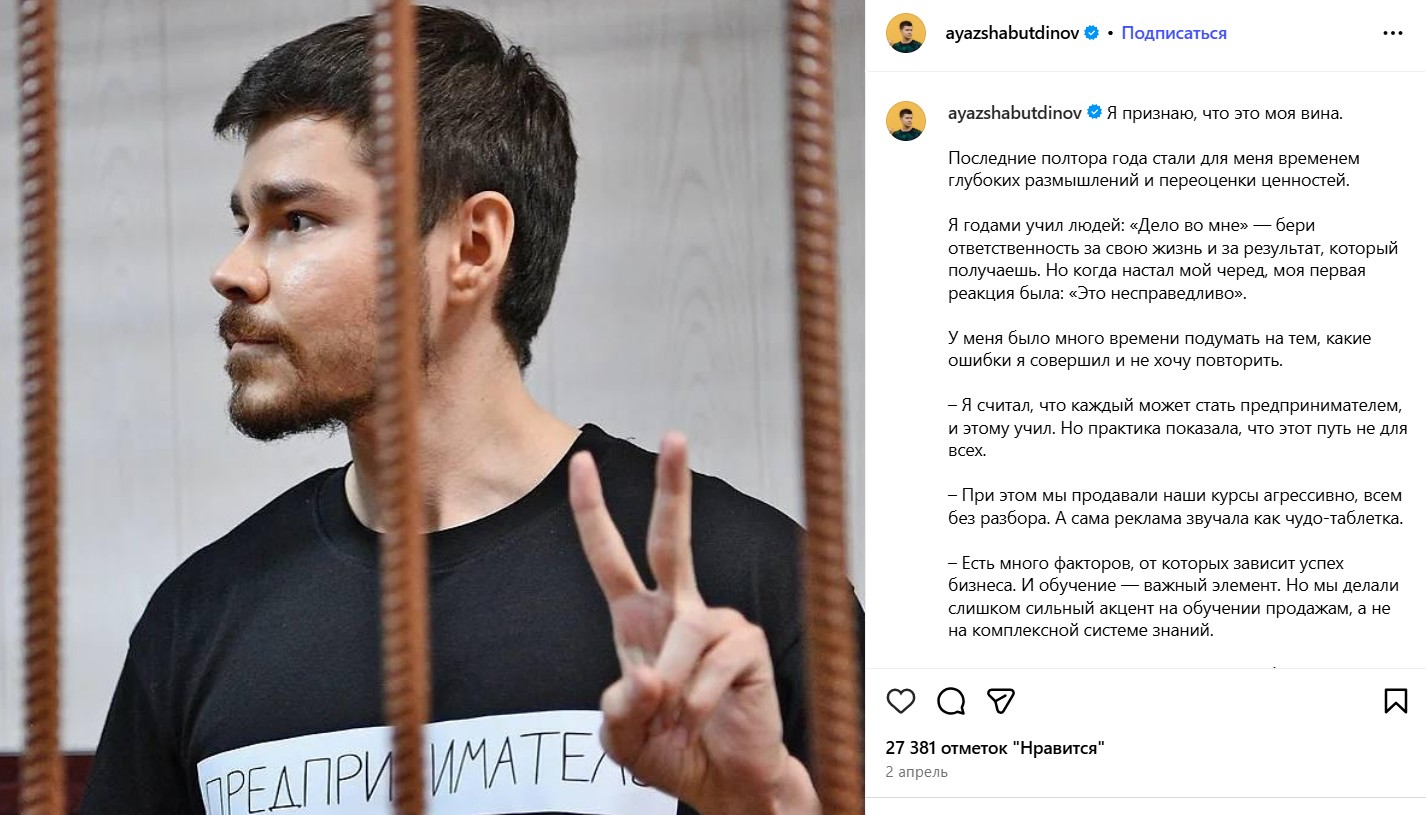Image resolution: width=1426 pixels, height=815 pixels.
Task: Share post using the paper plane icon
Action: coord(1001,699)
